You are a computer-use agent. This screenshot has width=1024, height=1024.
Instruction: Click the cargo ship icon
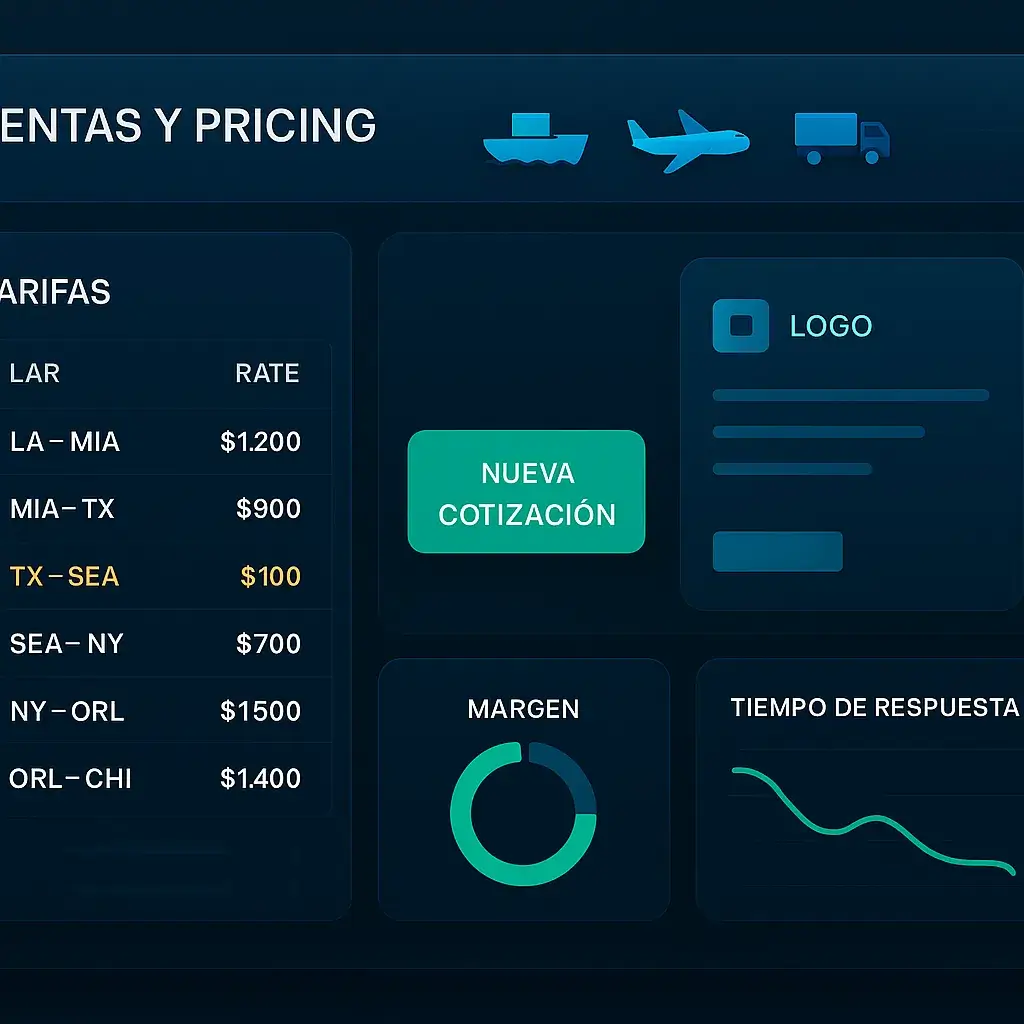(x=535, y=138)
